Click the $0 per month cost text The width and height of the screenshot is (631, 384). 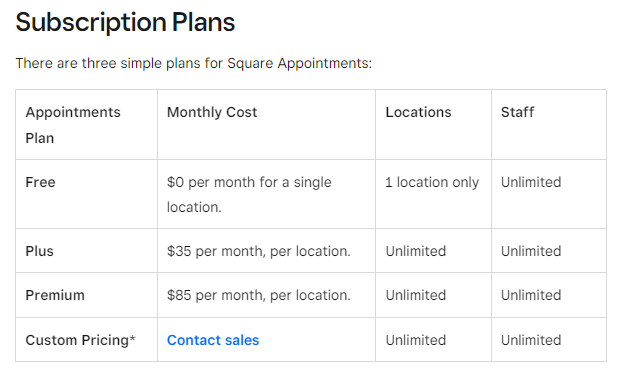click(249, 194)
